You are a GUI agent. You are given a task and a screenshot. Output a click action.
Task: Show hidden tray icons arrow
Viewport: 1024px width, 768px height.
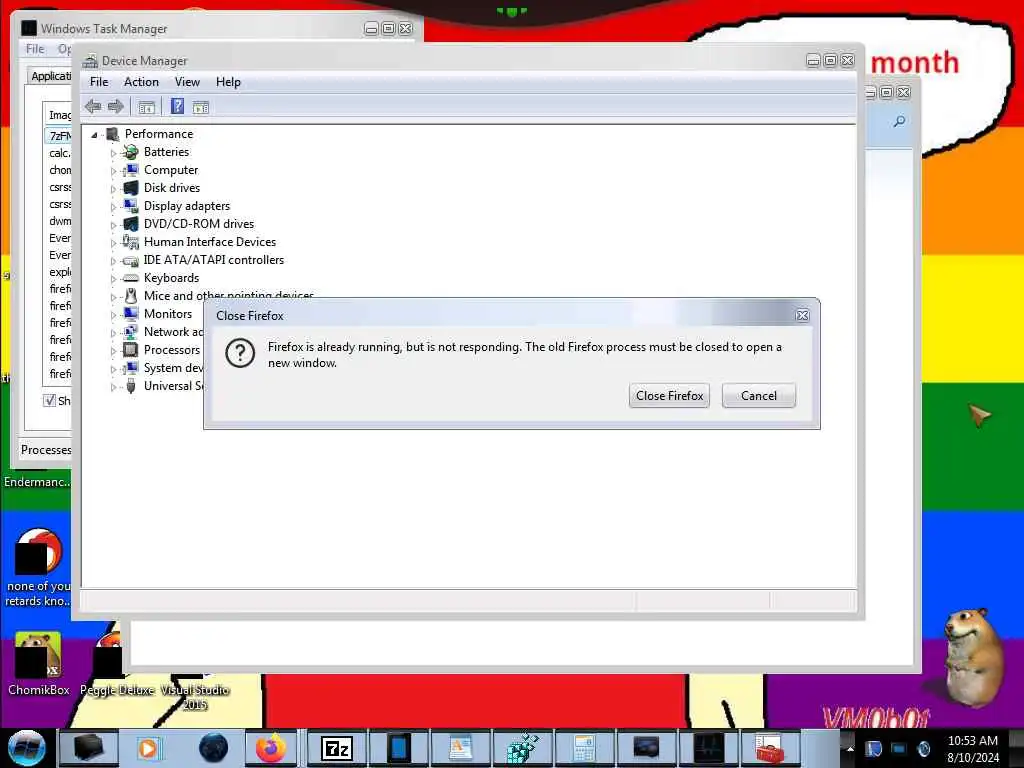[850, 748]
